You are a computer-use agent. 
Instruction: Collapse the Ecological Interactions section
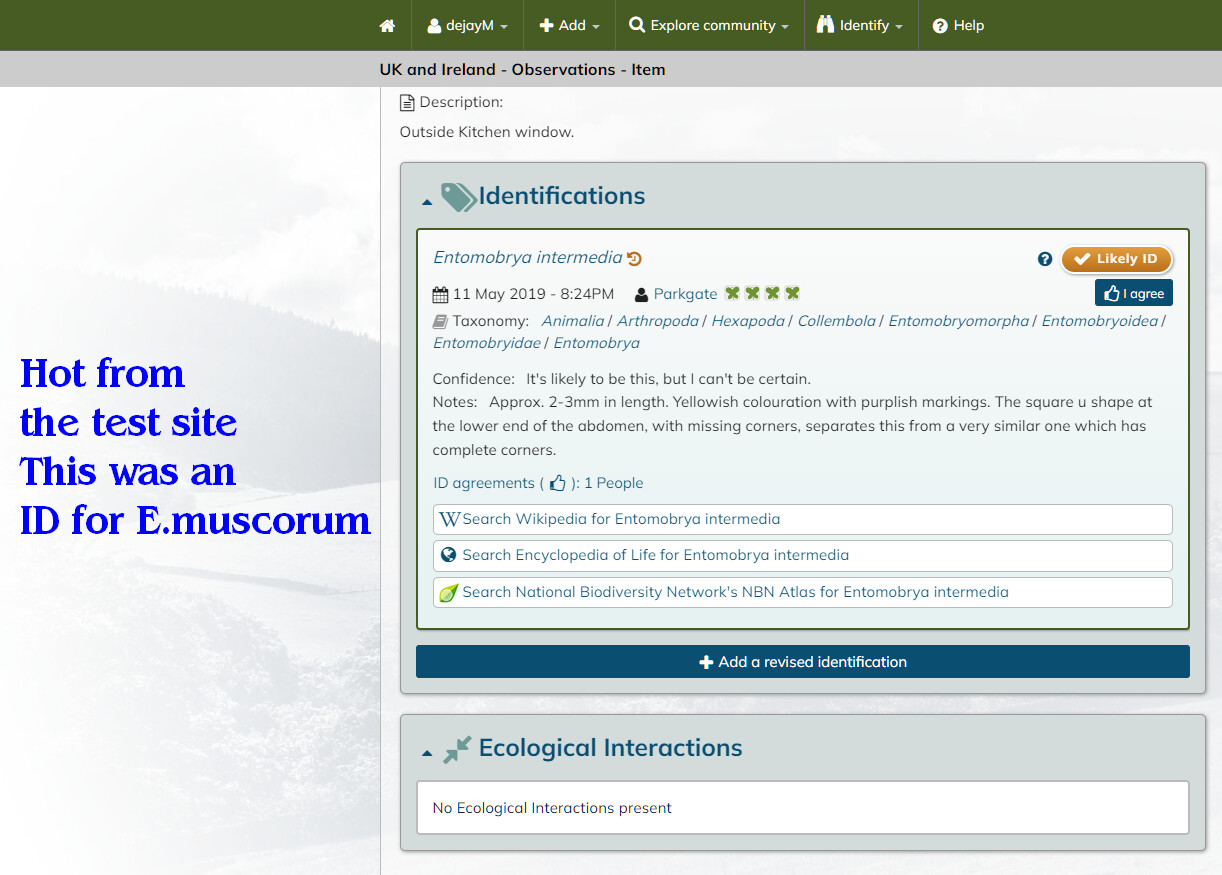click(x=427, y=753)
